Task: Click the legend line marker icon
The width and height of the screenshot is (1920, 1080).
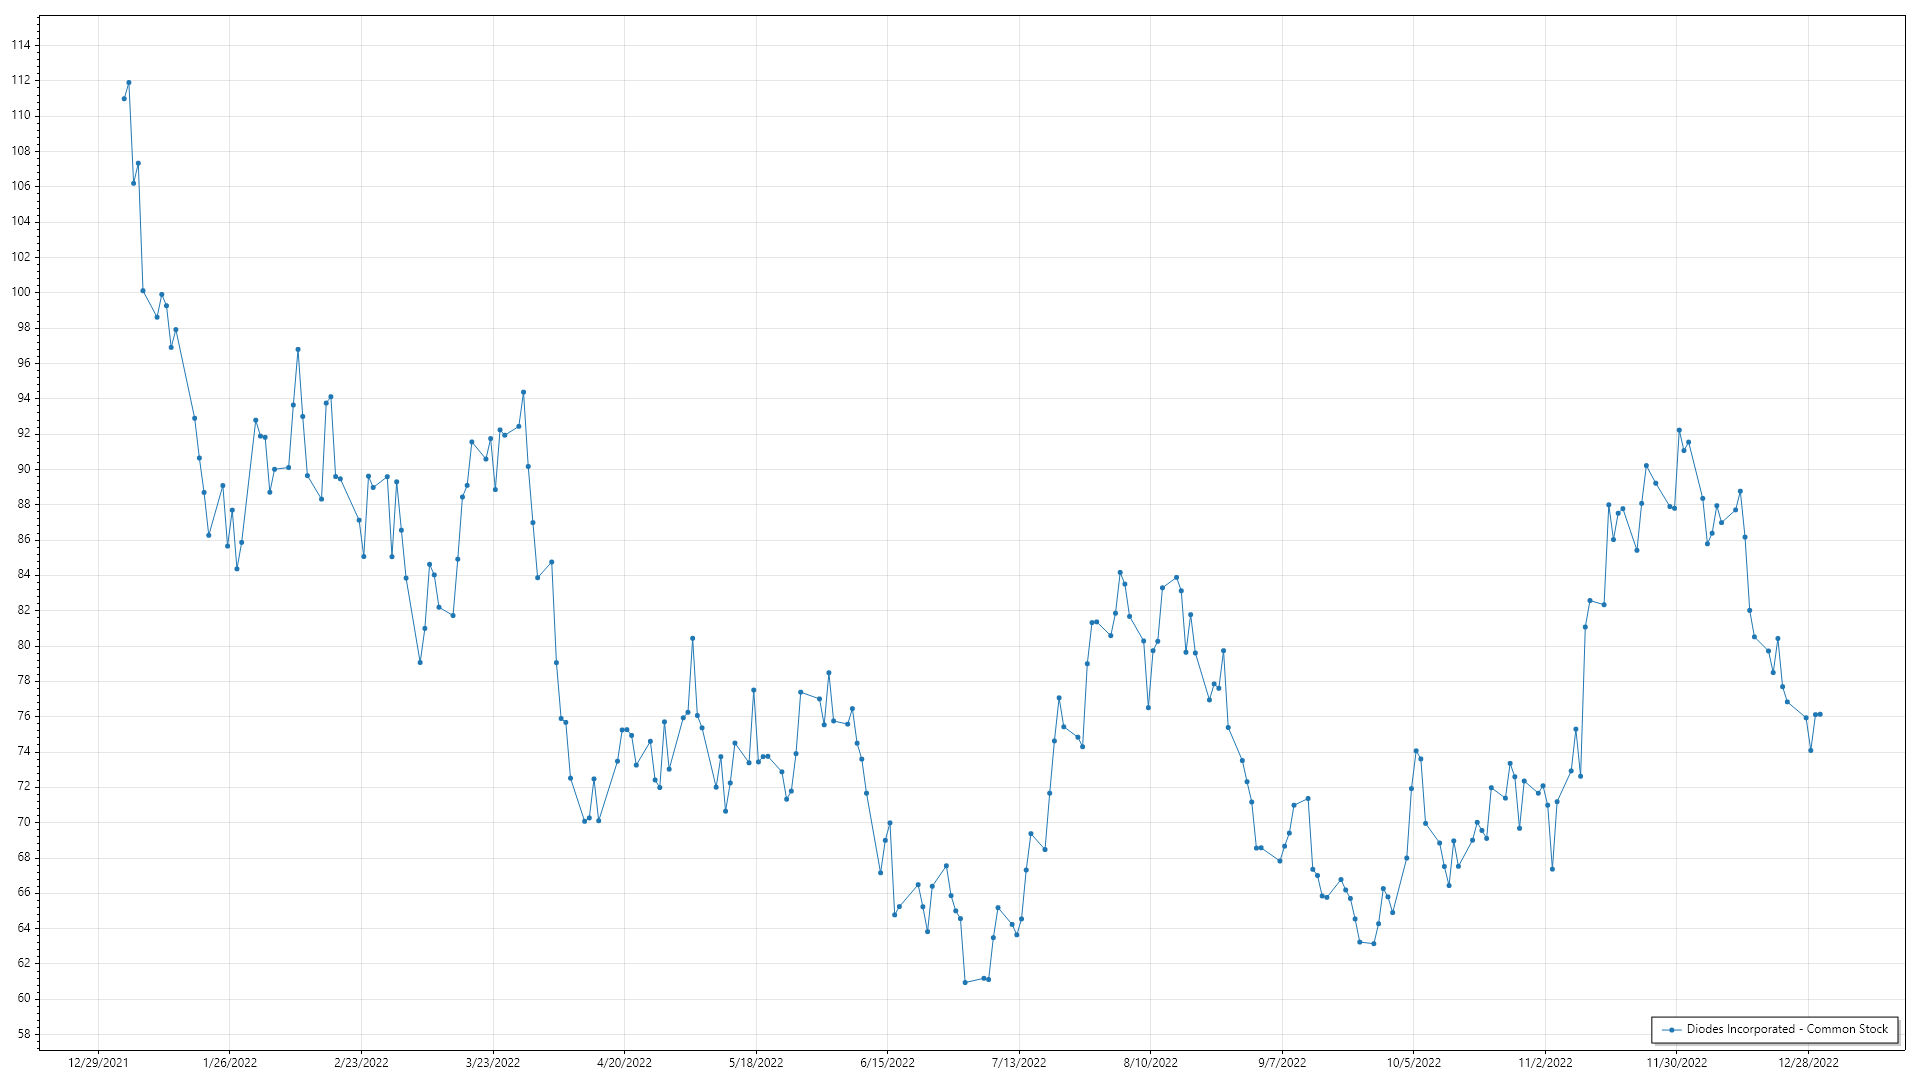Action: [x=1671, y=1029]
